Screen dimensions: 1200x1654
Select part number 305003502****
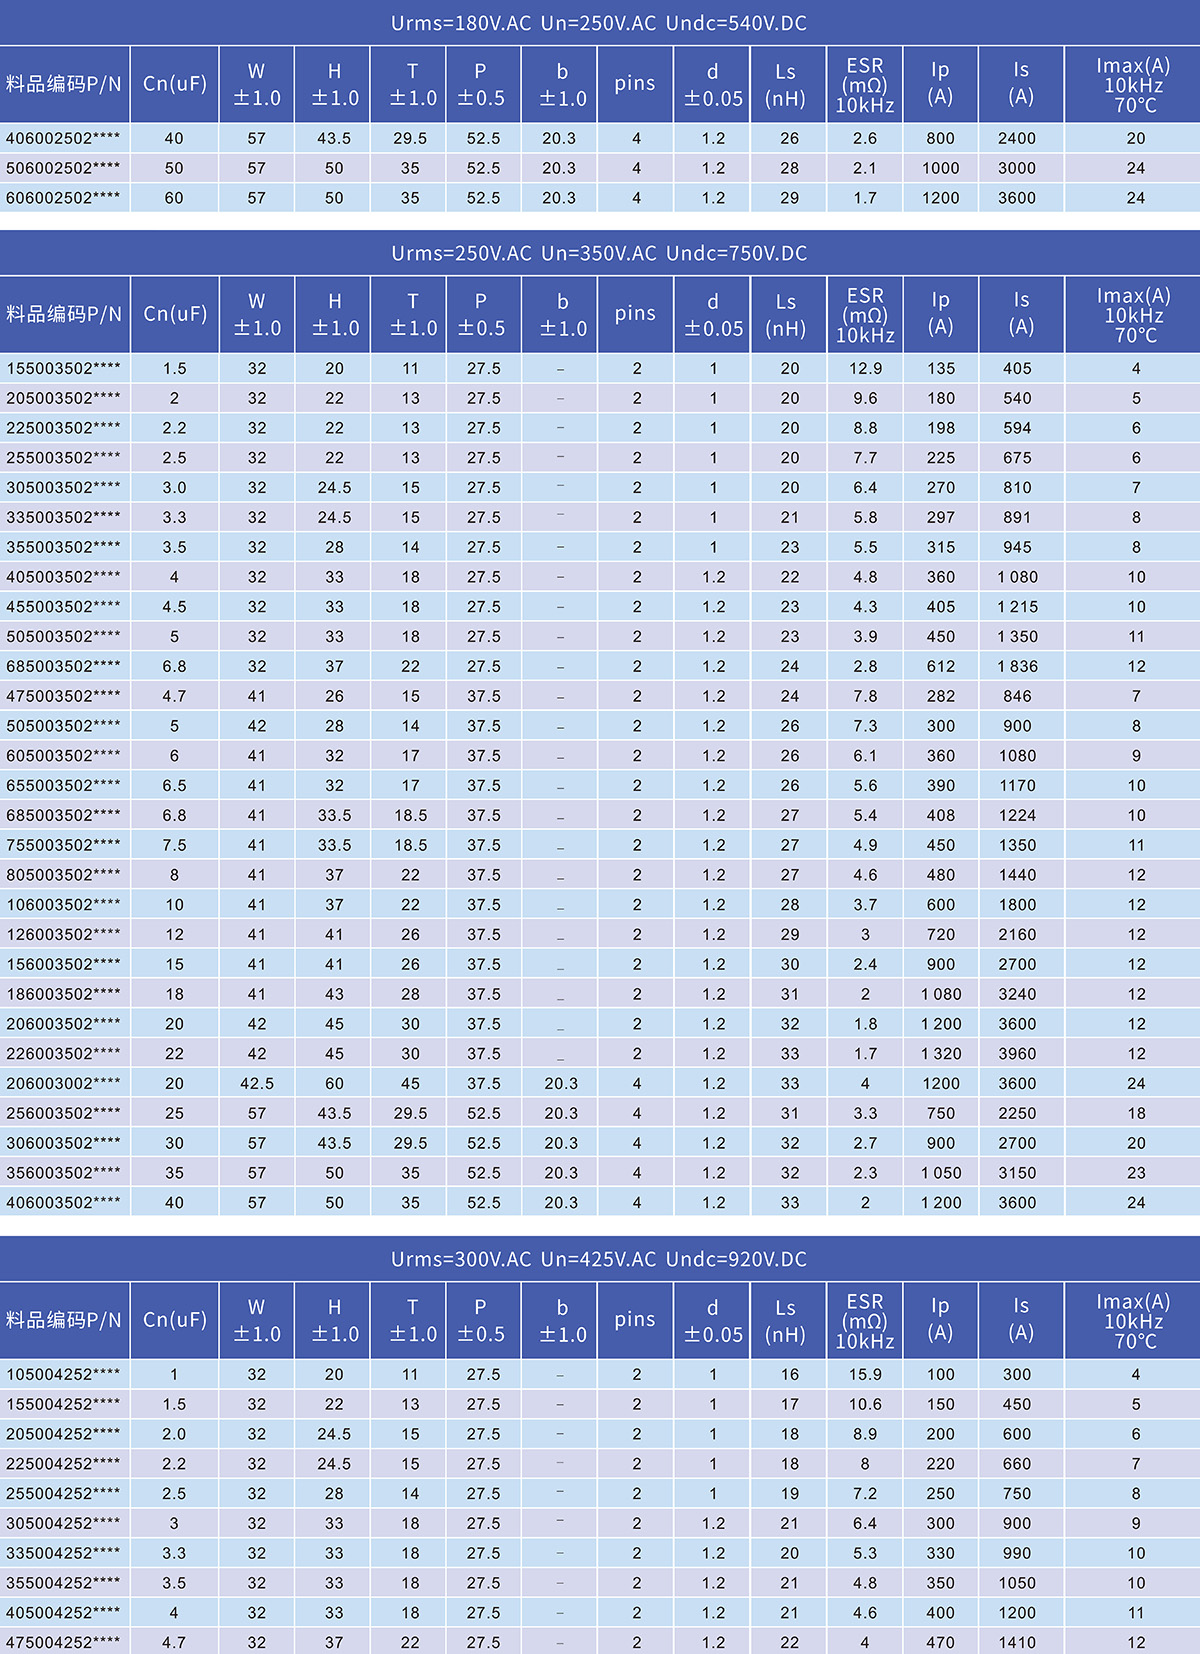coord(63,488)
